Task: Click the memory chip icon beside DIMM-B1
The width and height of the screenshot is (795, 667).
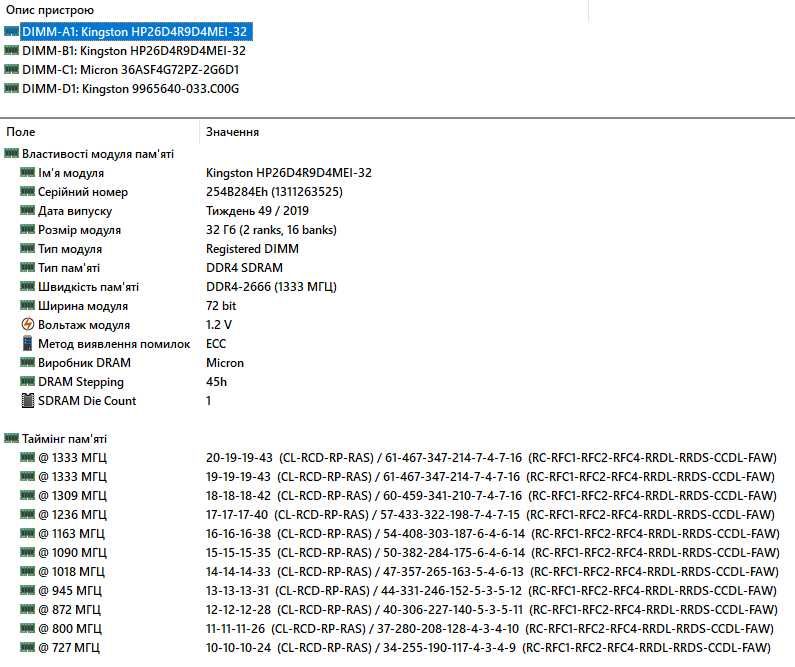Action: [x=11, y=50]
